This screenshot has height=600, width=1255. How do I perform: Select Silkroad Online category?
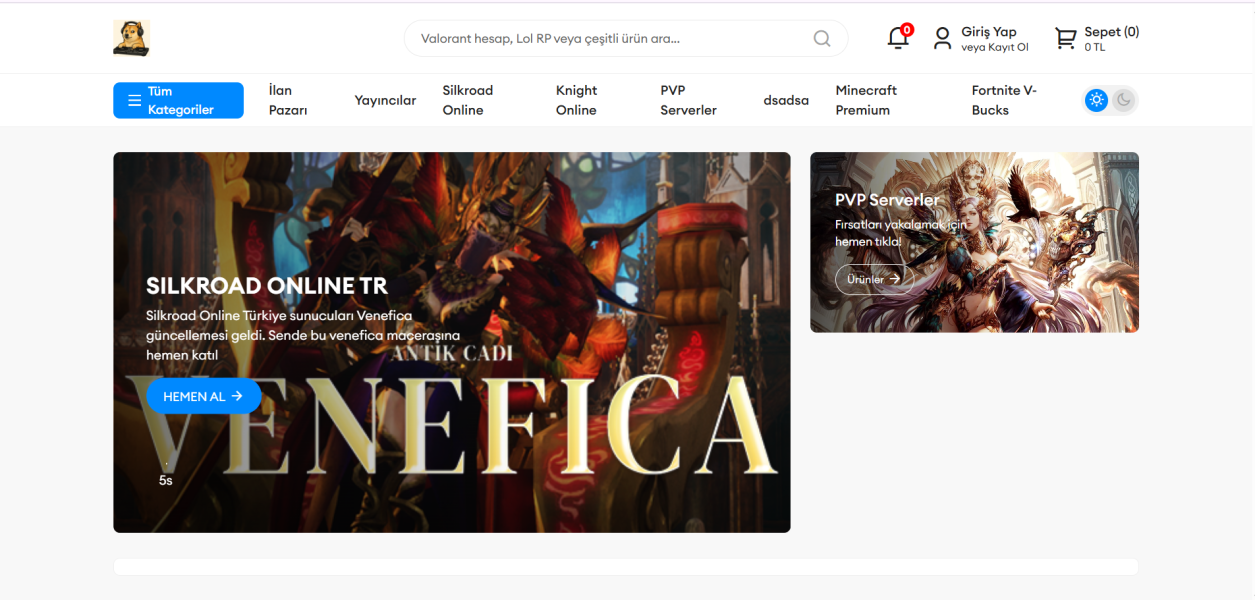[x=468, y=100]
